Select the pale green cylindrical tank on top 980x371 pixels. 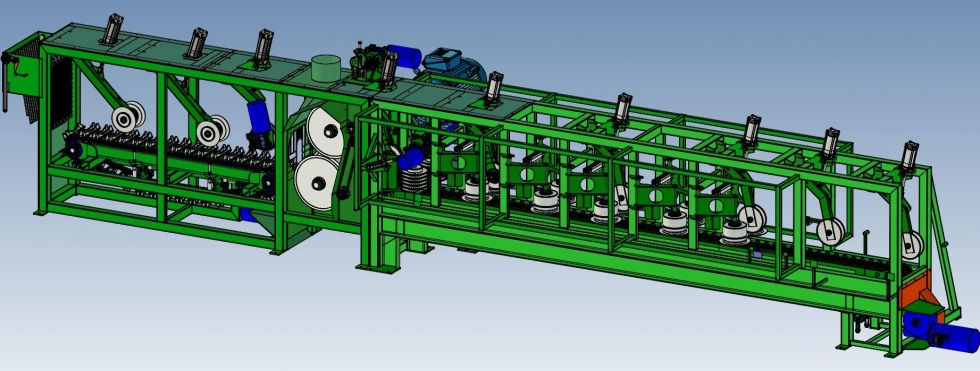tap(326, 68)
